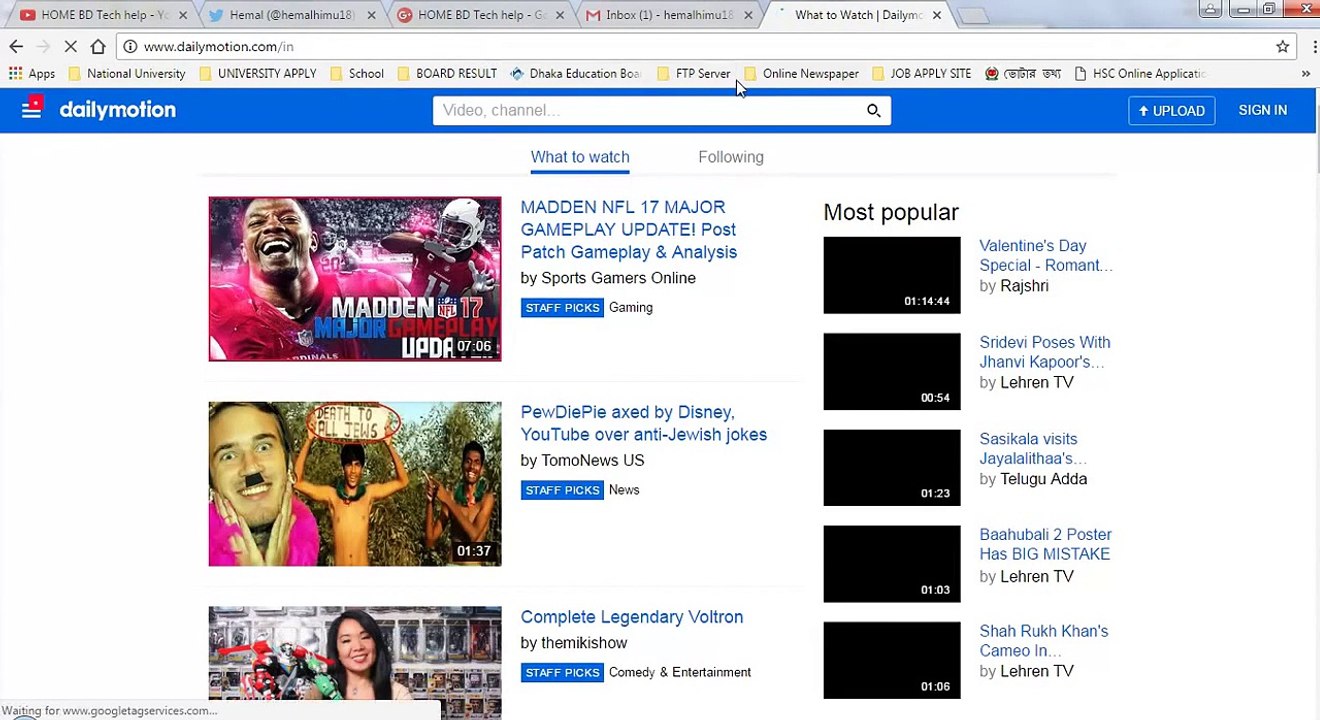Select the What to watch tab

(x=580, y=157)
